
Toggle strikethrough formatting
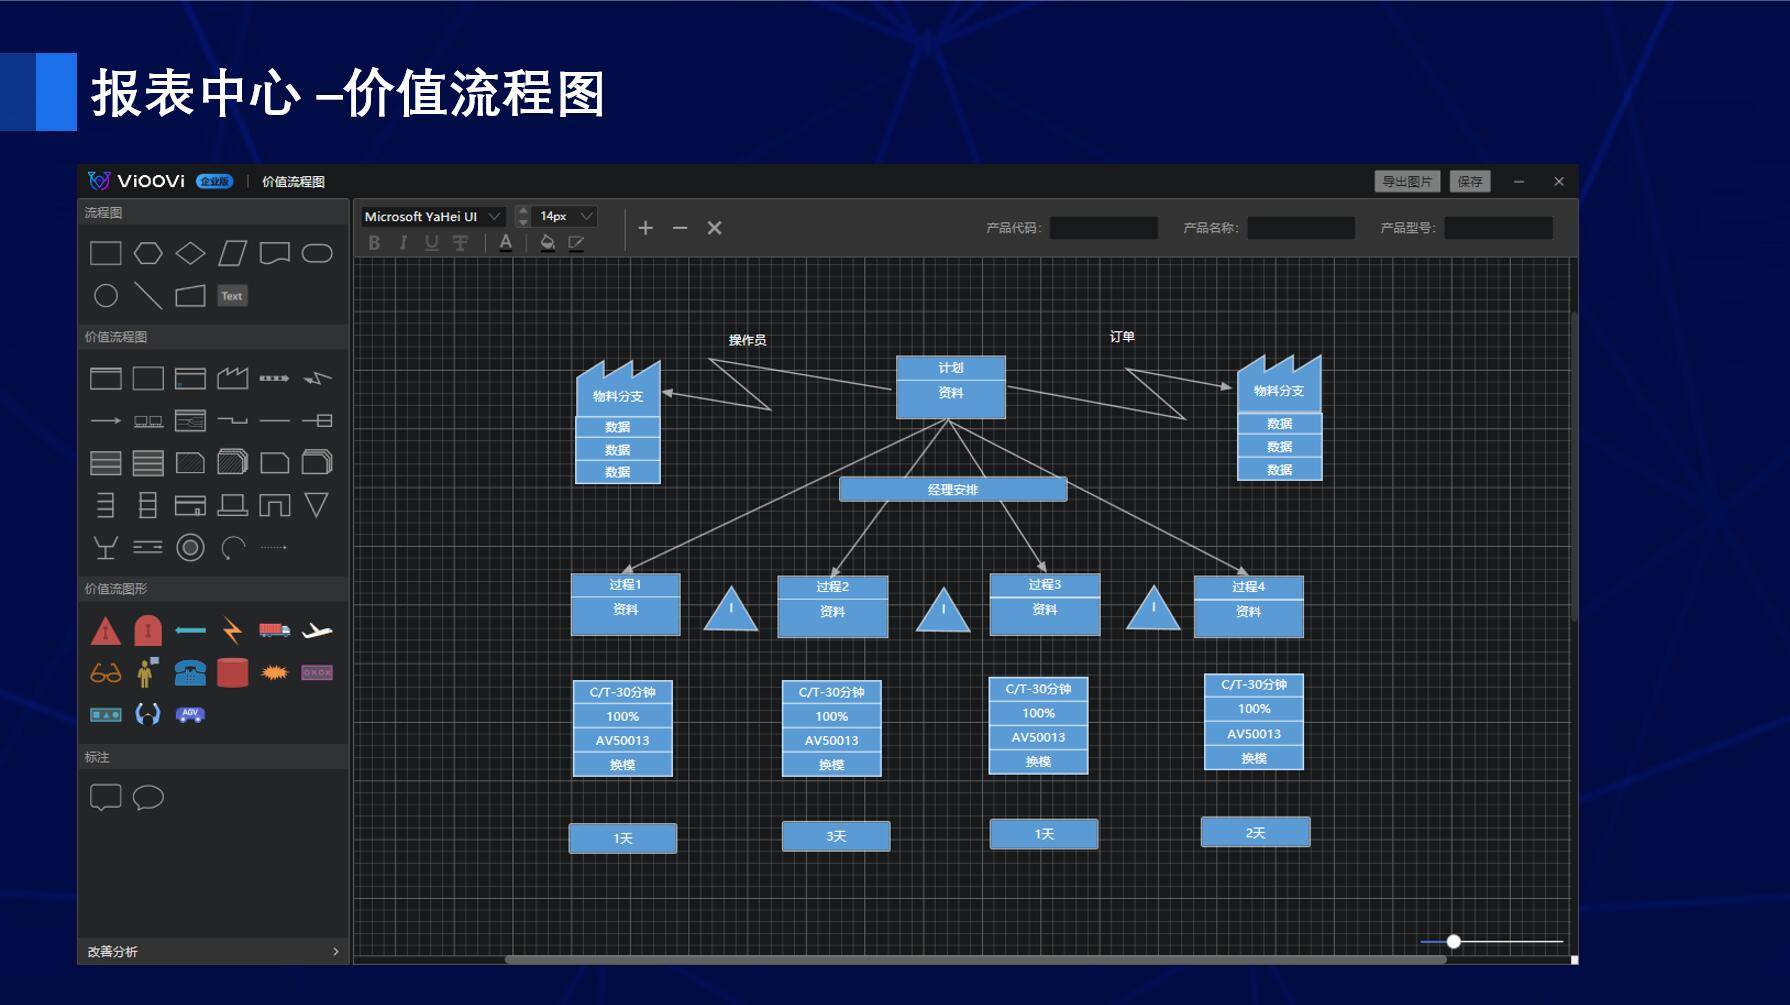460,242
